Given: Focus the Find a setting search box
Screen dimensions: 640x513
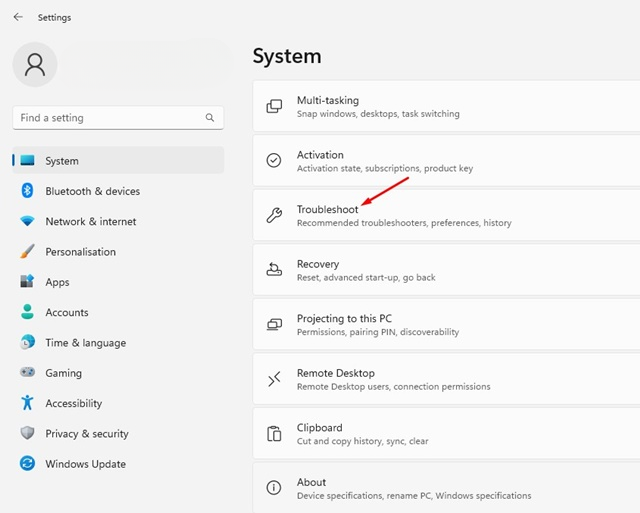Looking at the screenshot, I should pyautogui.click(x=118, y=118).
